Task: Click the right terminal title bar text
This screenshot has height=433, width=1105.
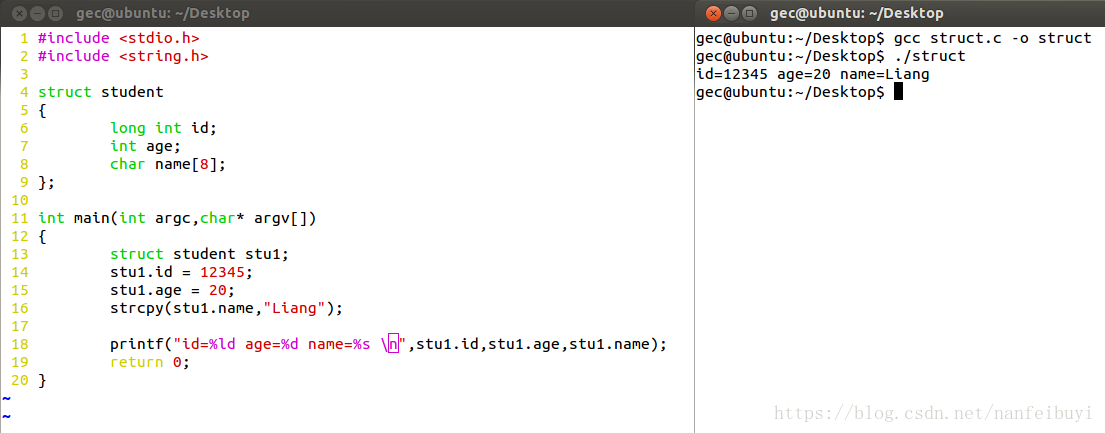Action: [x=856, y=13]
